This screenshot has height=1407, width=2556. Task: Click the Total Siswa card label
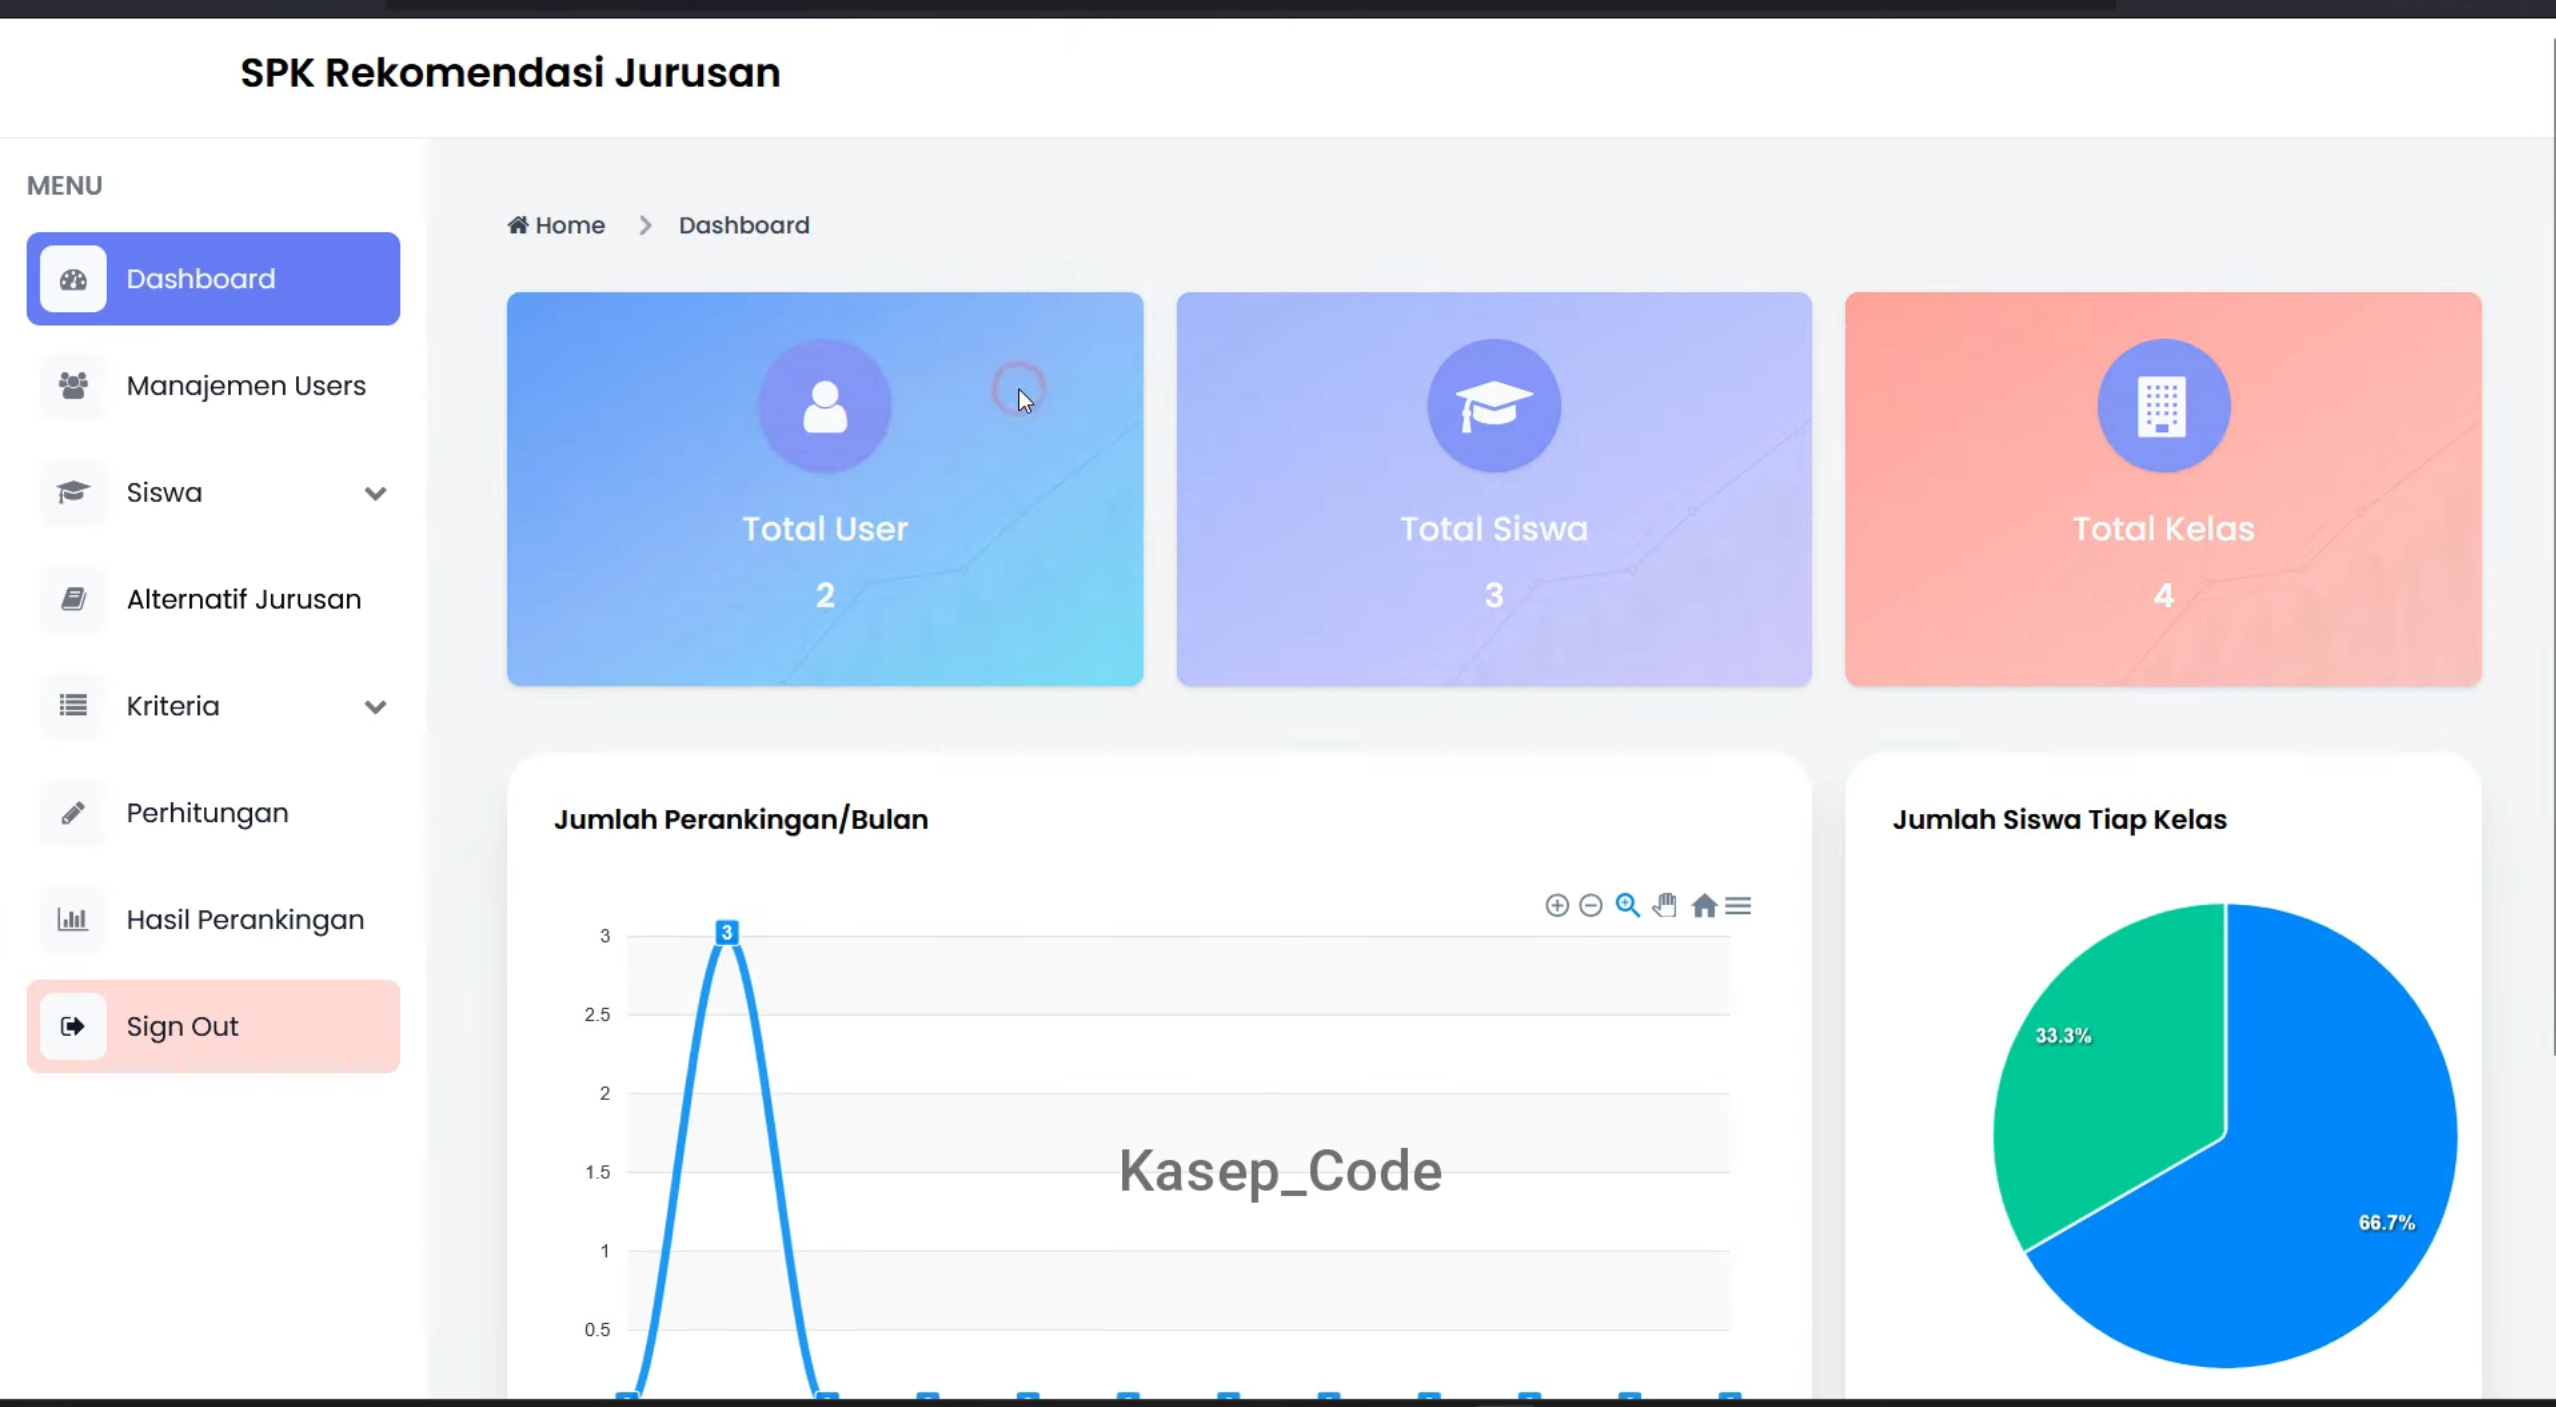1494,529
